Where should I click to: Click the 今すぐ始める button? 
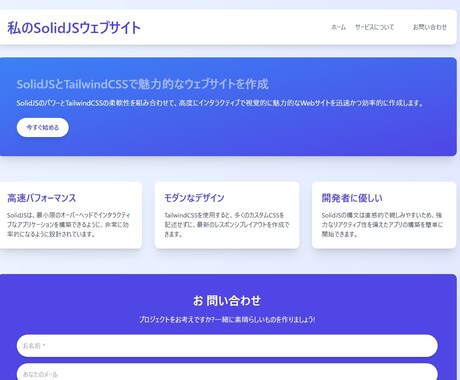click(43, 127)
